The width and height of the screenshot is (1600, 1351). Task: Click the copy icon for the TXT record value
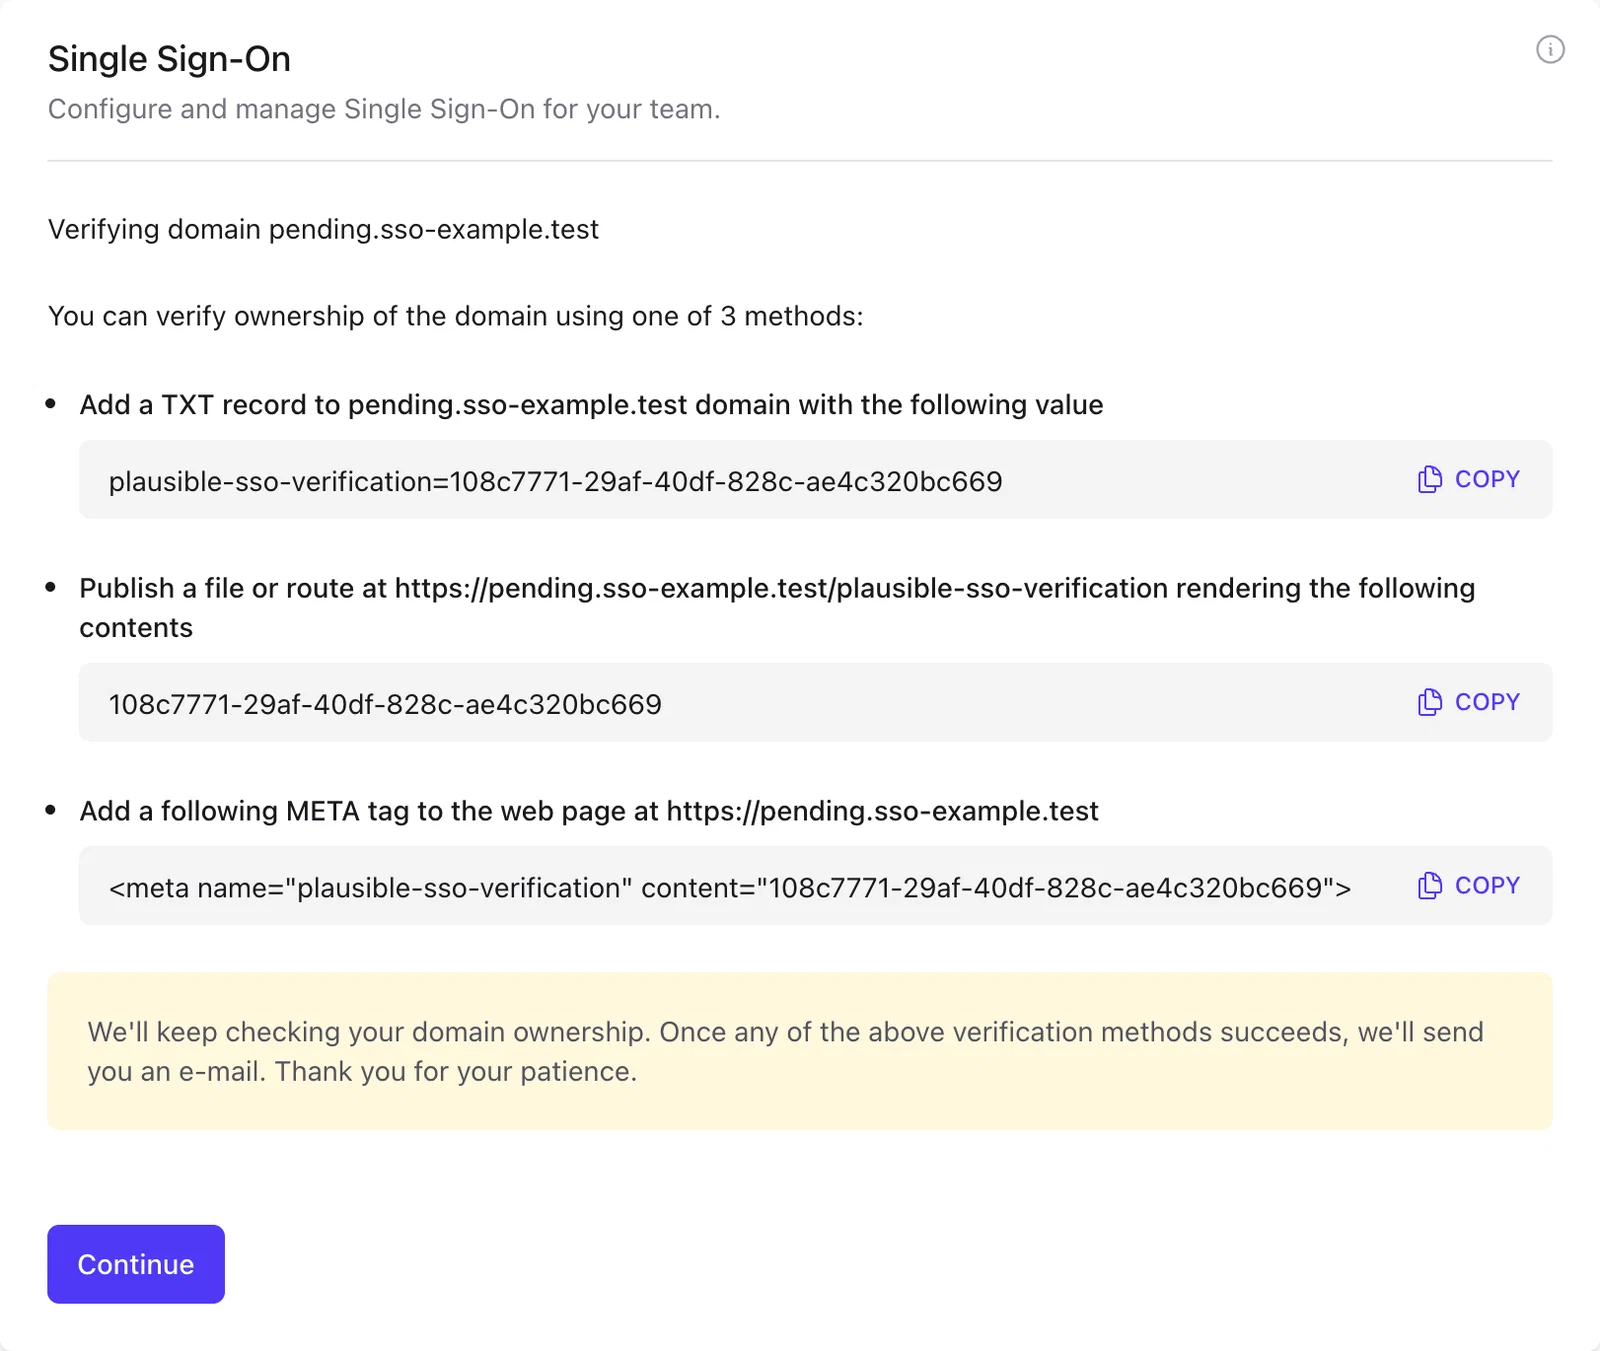point(1430,479)
